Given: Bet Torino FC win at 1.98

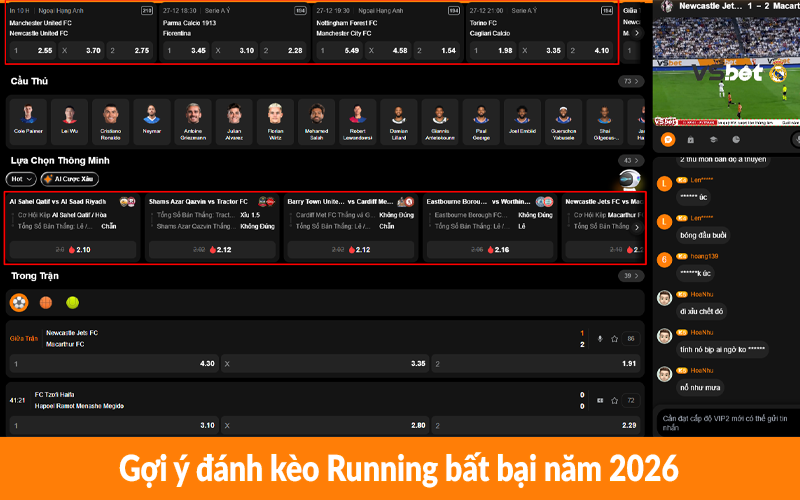Looking at the screenshot, I should point(493,51).
